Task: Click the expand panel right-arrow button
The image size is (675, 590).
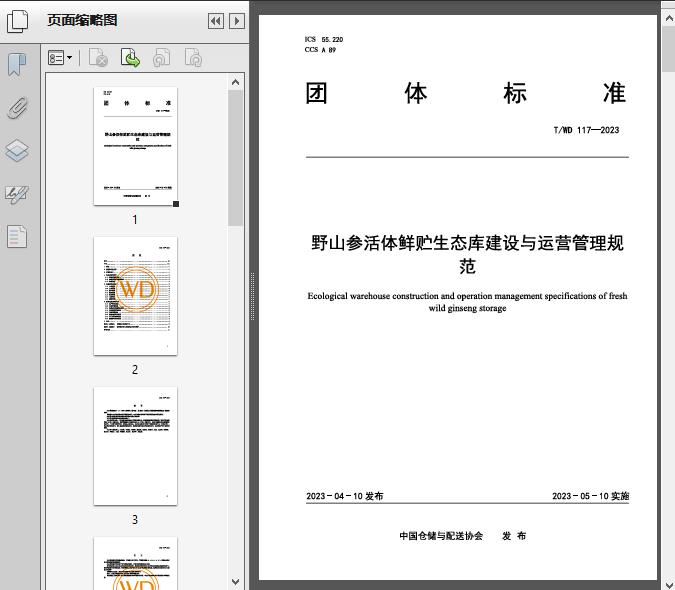Action: click(237, 21)
